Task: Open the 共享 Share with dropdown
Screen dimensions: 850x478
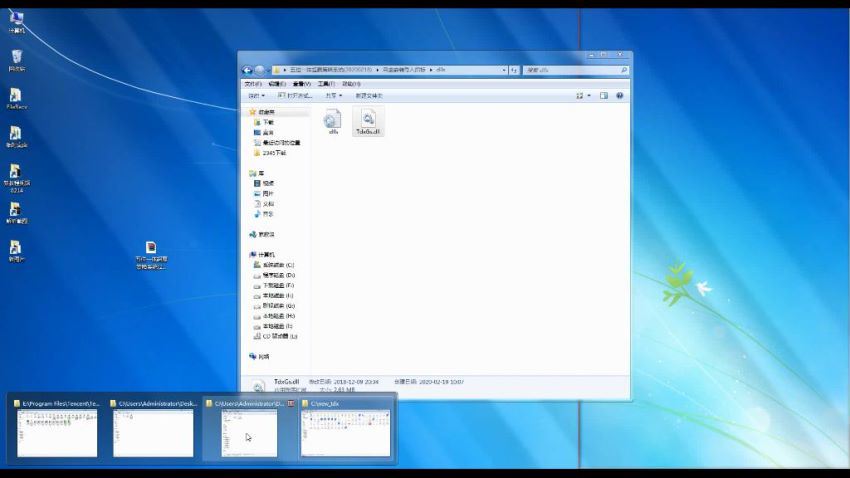Action: (x=333, y=96)
